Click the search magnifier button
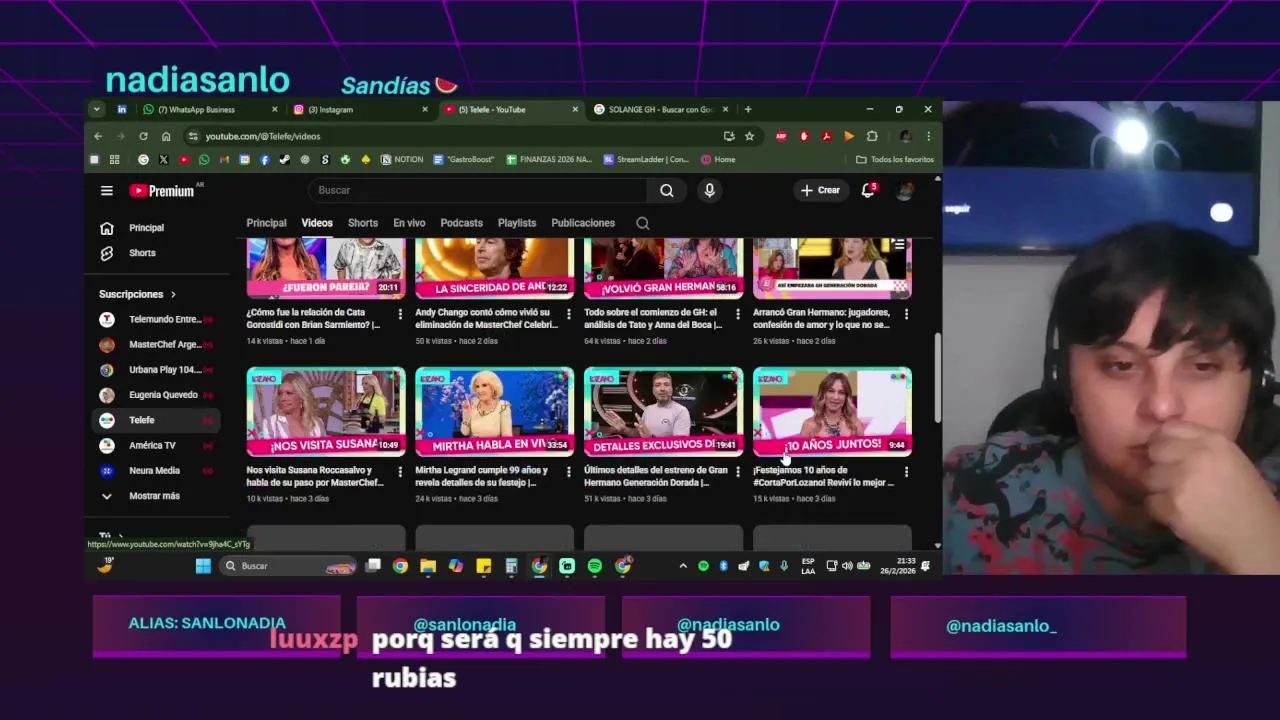Screen dimensions: 1280x720 (x=667, y=190)
